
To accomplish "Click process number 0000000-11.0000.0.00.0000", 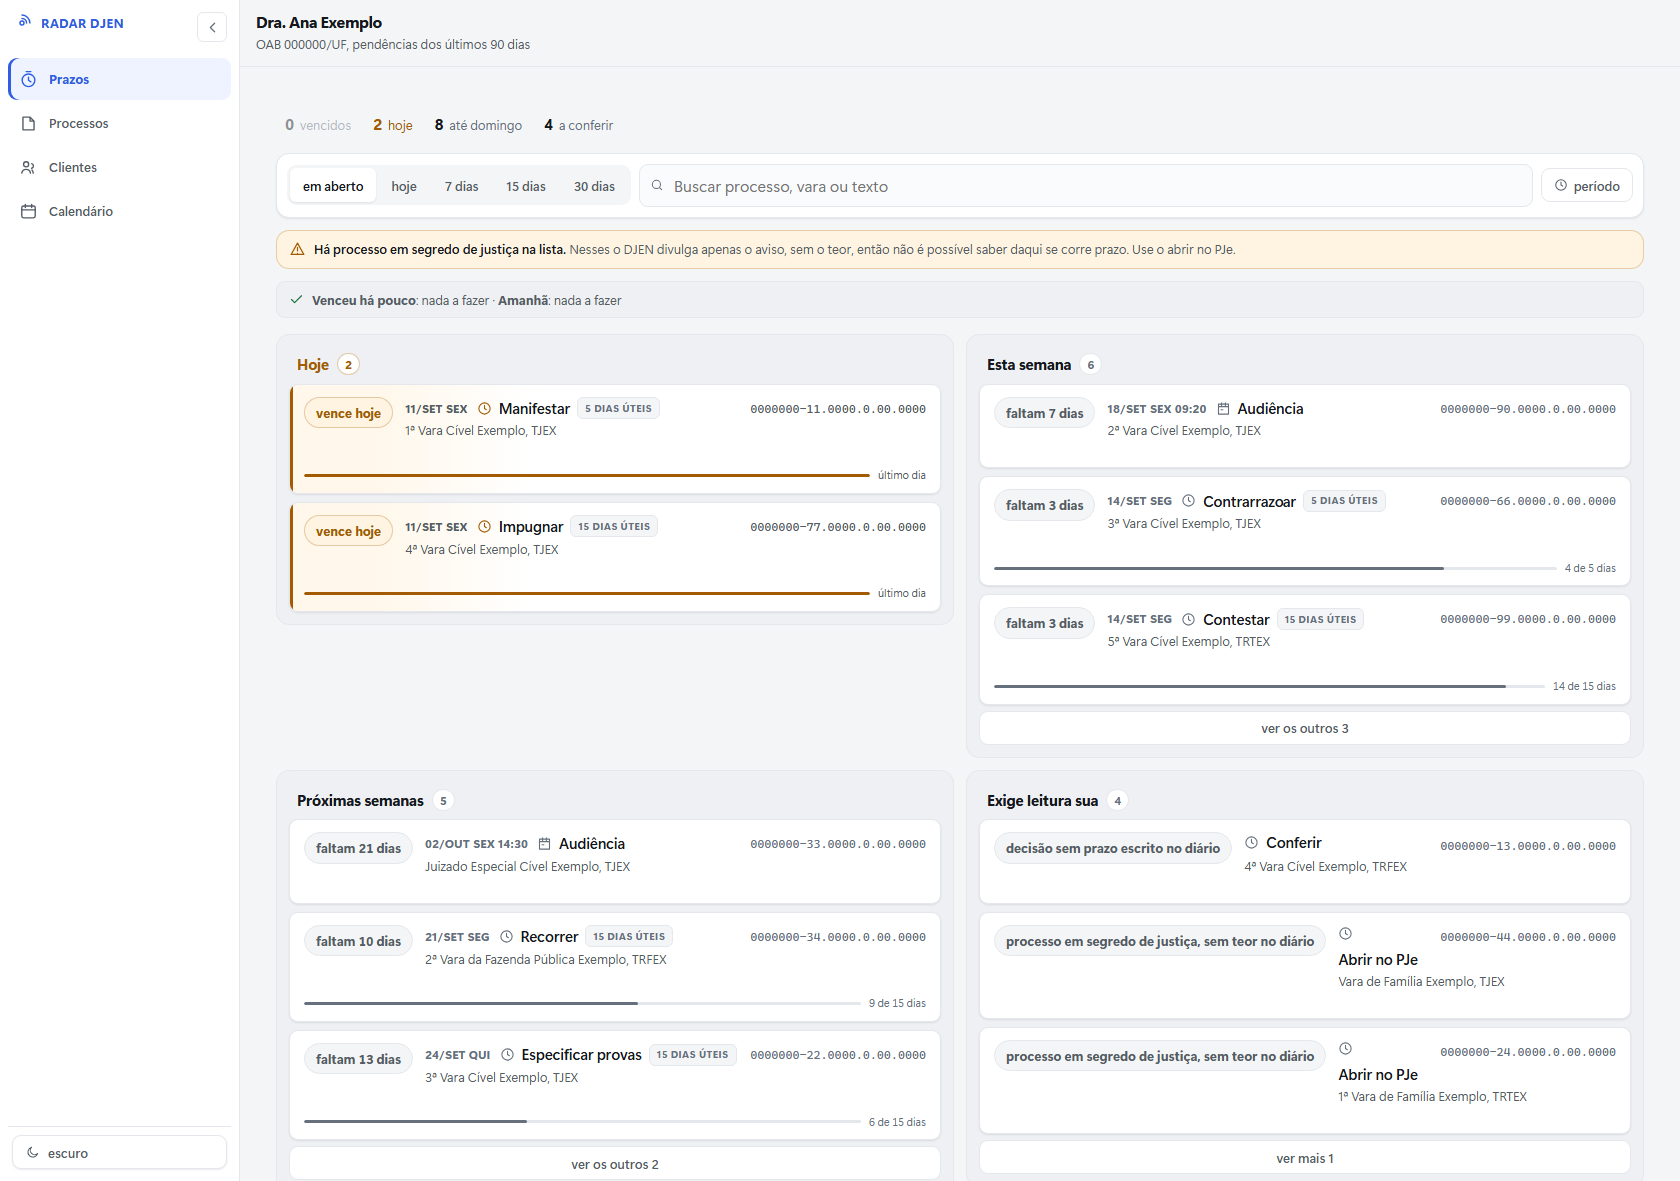I will (838, 409).
